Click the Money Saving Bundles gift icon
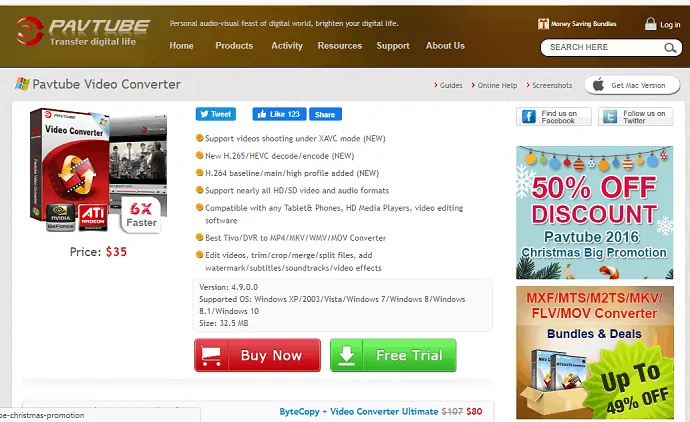 [543, 24]
